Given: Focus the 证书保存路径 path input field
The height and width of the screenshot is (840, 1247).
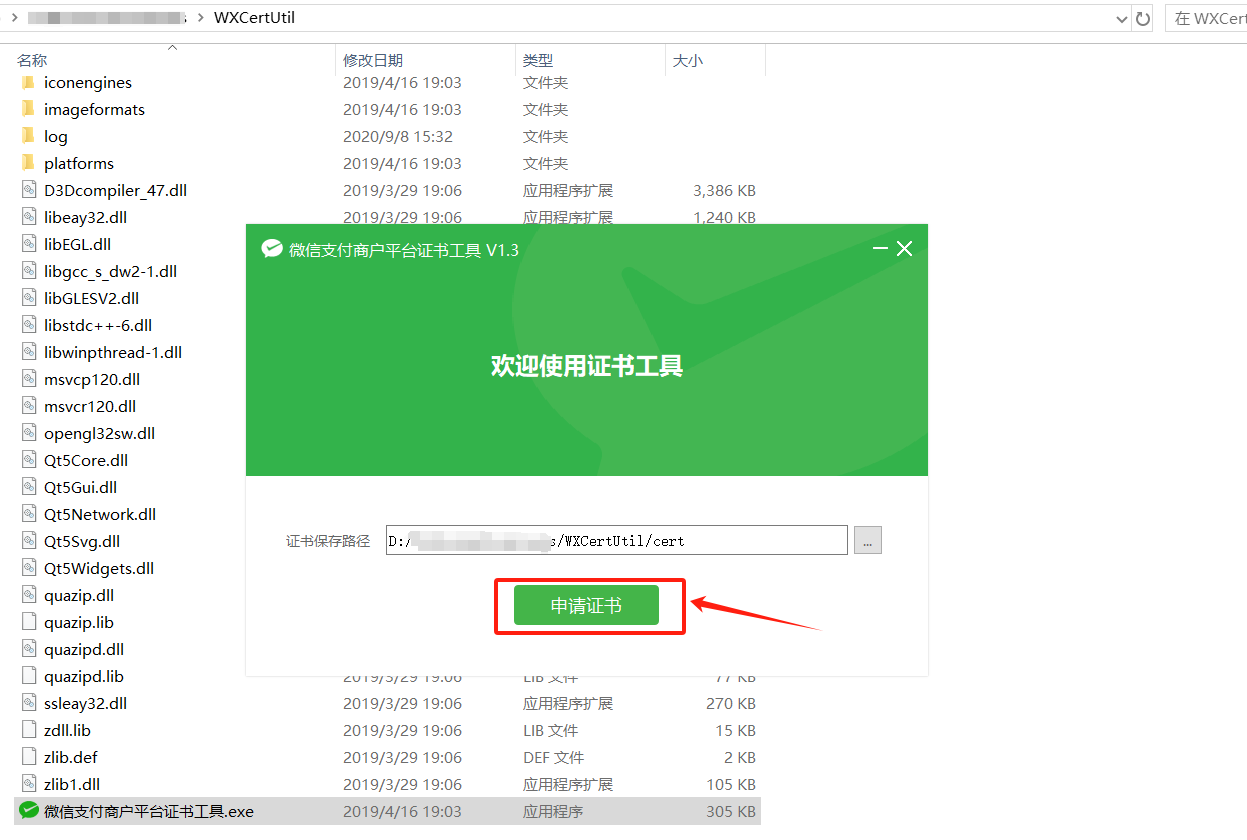Looking at the screenshot, I should click(617, 540).
